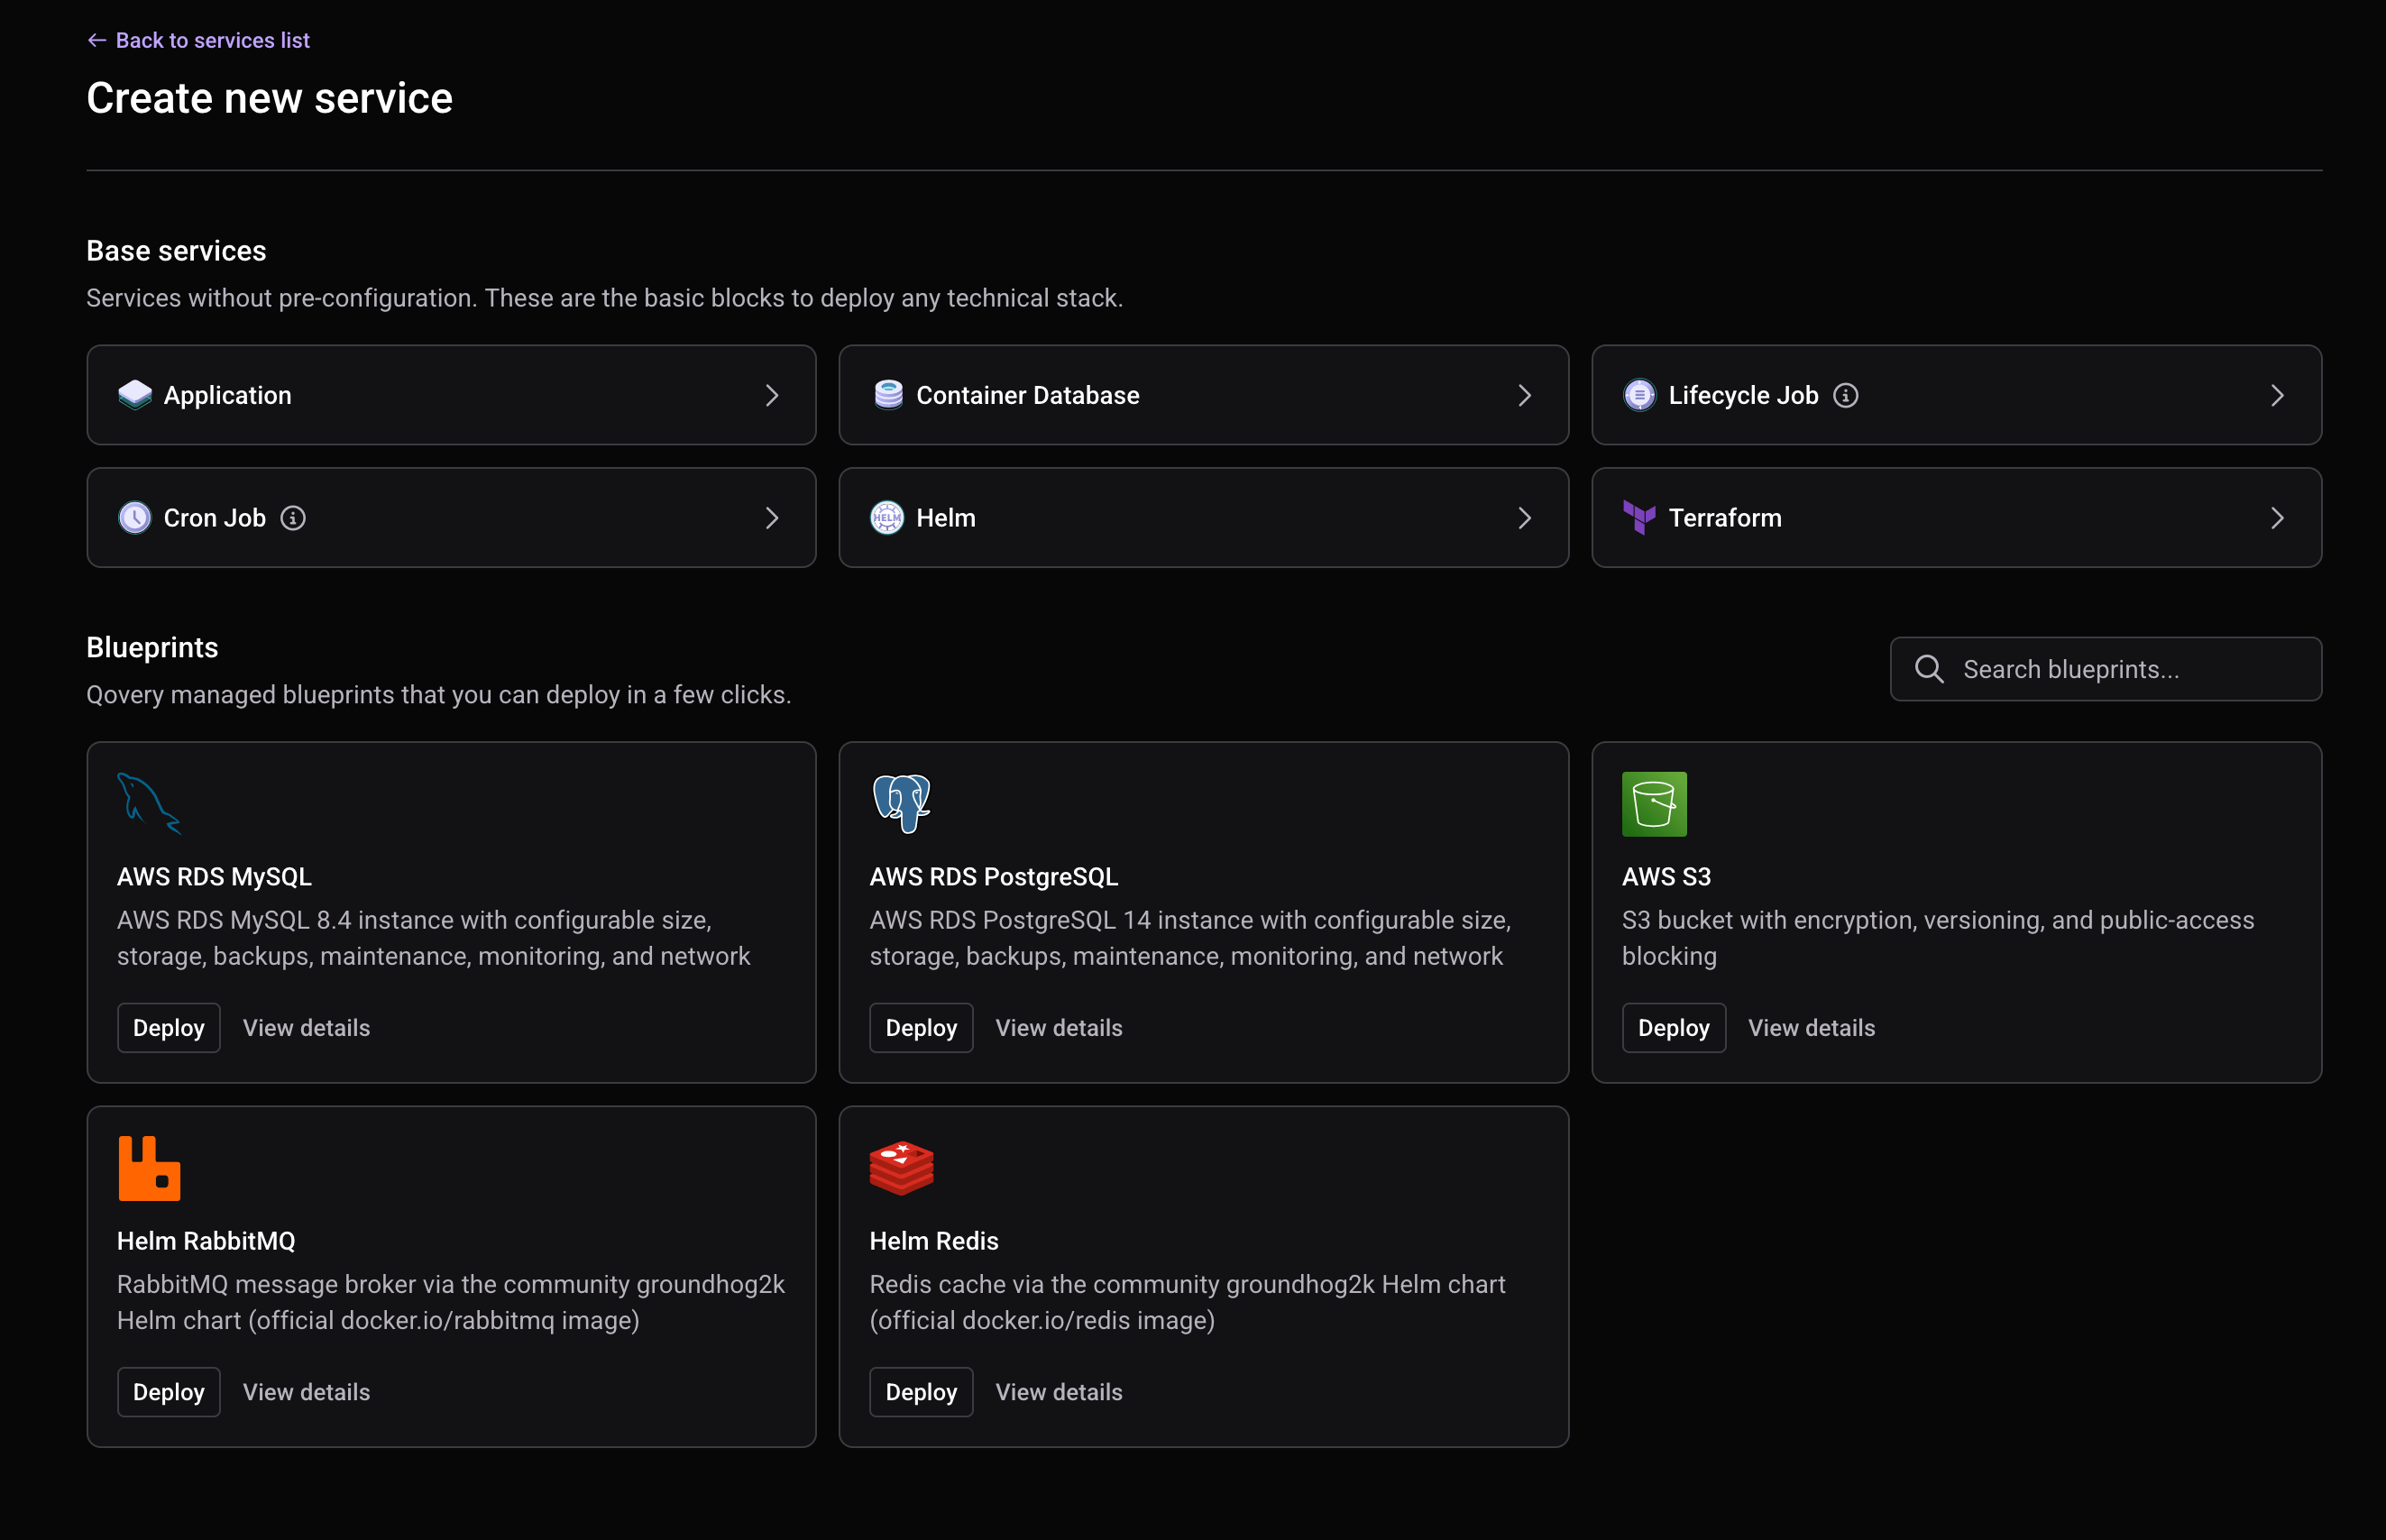Click the Helm RabbitMQ title
Viewport: 2386px width, 1540px height.
click(206, 1241)
